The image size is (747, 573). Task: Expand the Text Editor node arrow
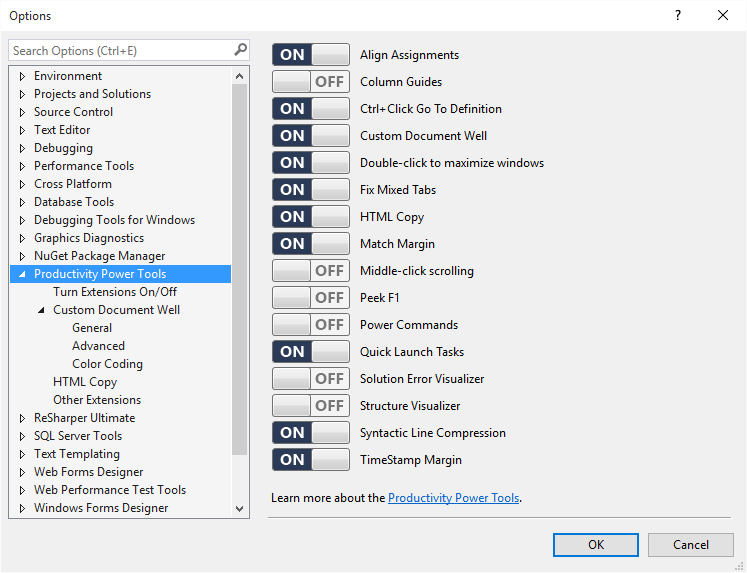(22, 130)
